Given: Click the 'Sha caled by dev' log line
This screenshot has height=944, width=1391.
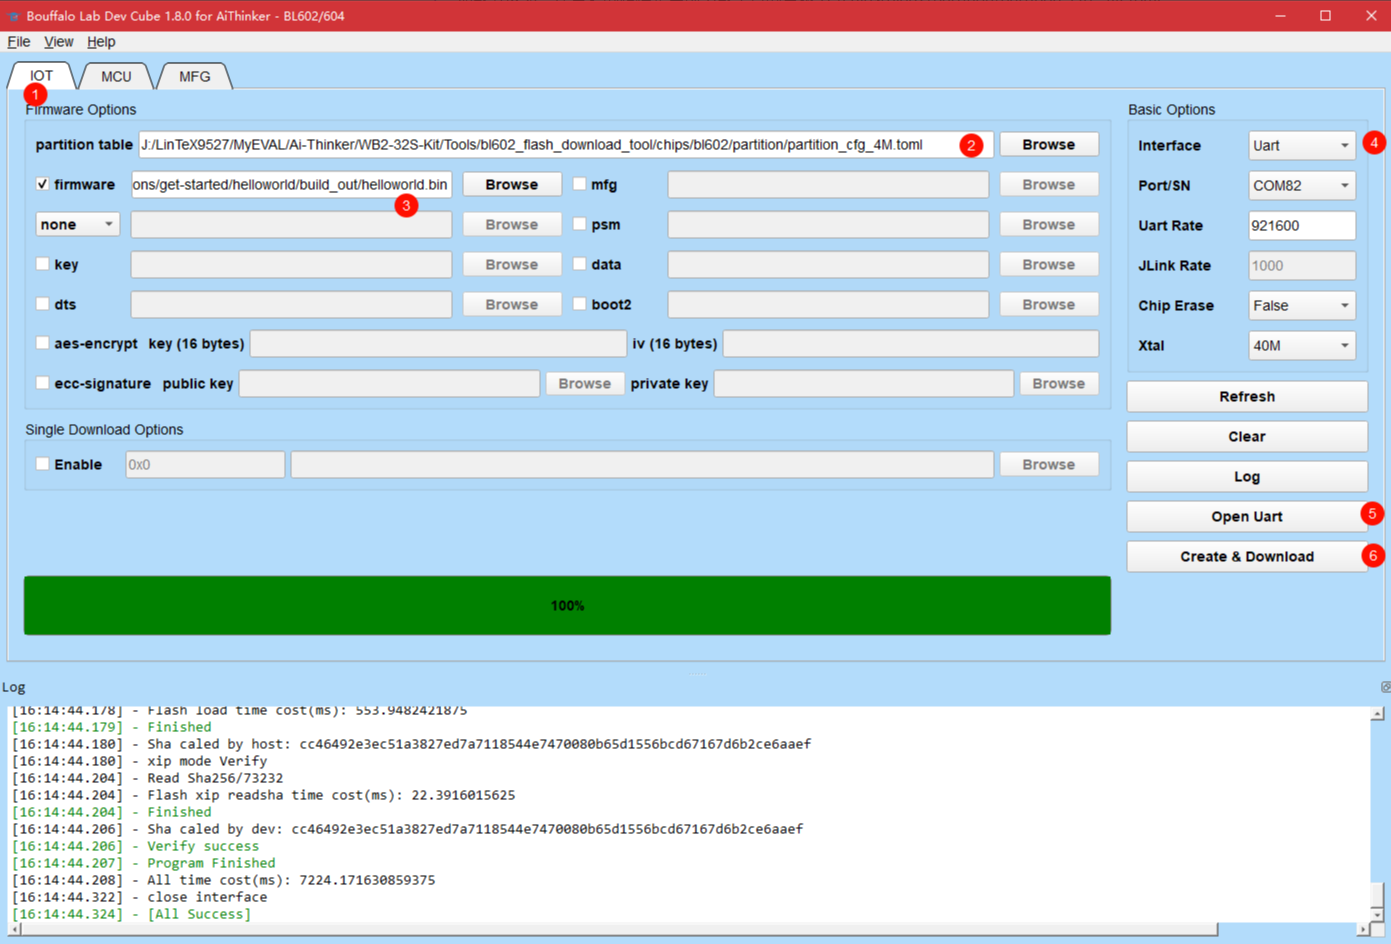Looking at the screenshot, I should pos(407,829).
